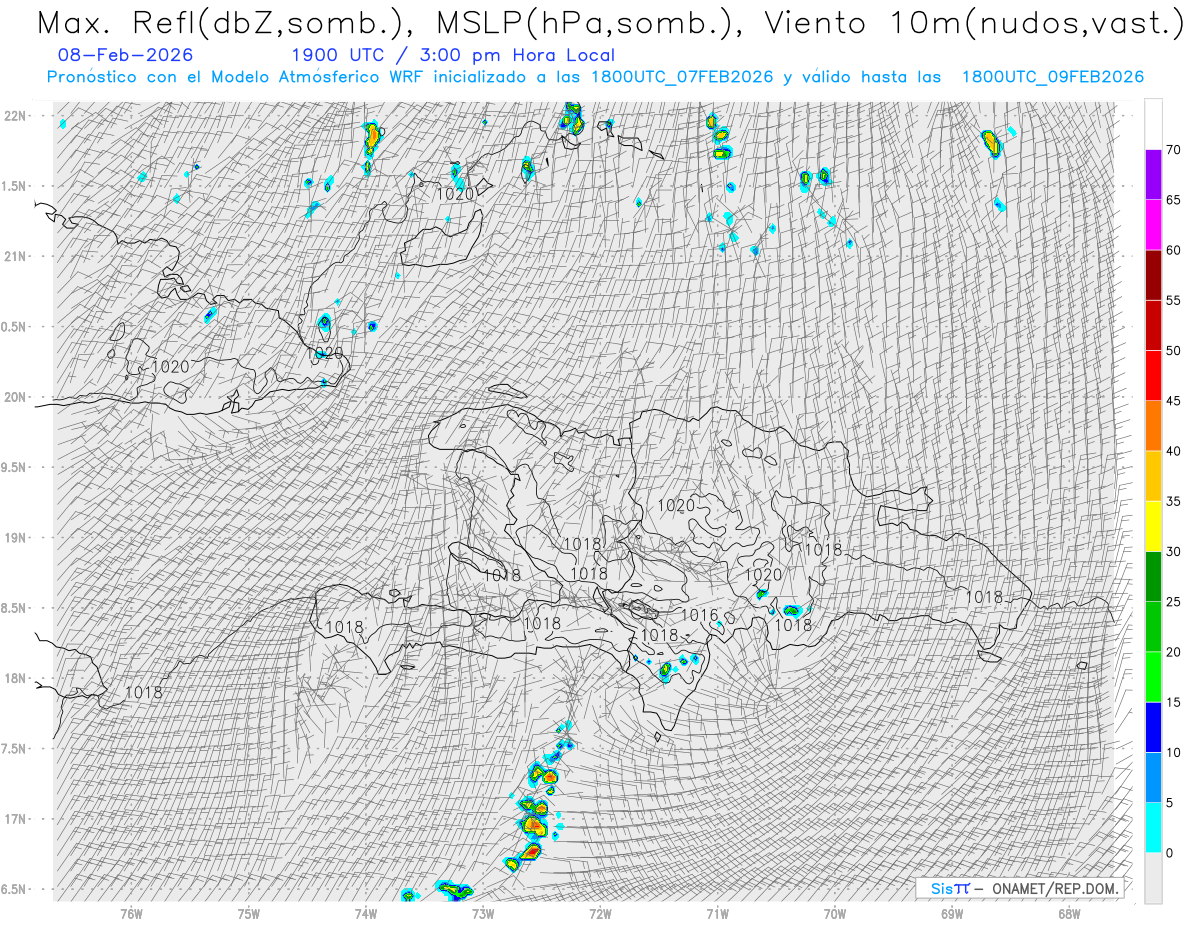Click the '75W' longitude axis label

coord(248,914)
